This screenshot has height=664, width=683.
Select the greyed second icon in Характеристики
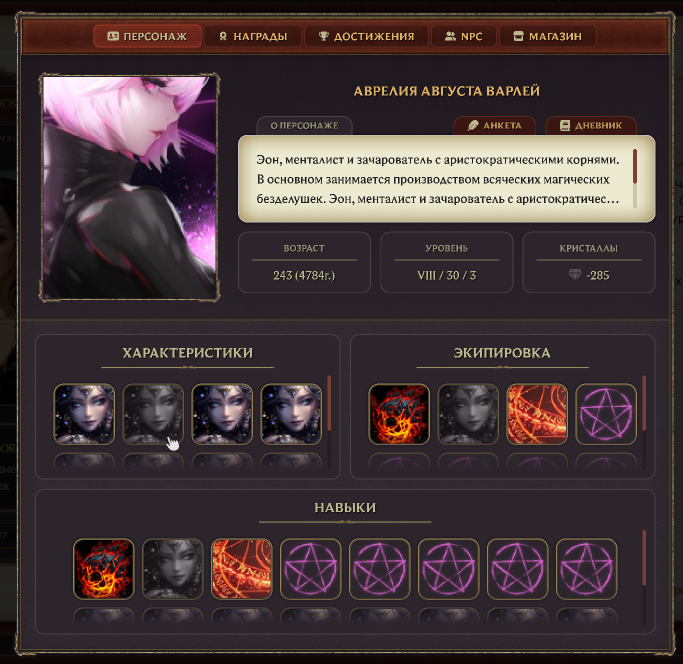pos(153,414)
